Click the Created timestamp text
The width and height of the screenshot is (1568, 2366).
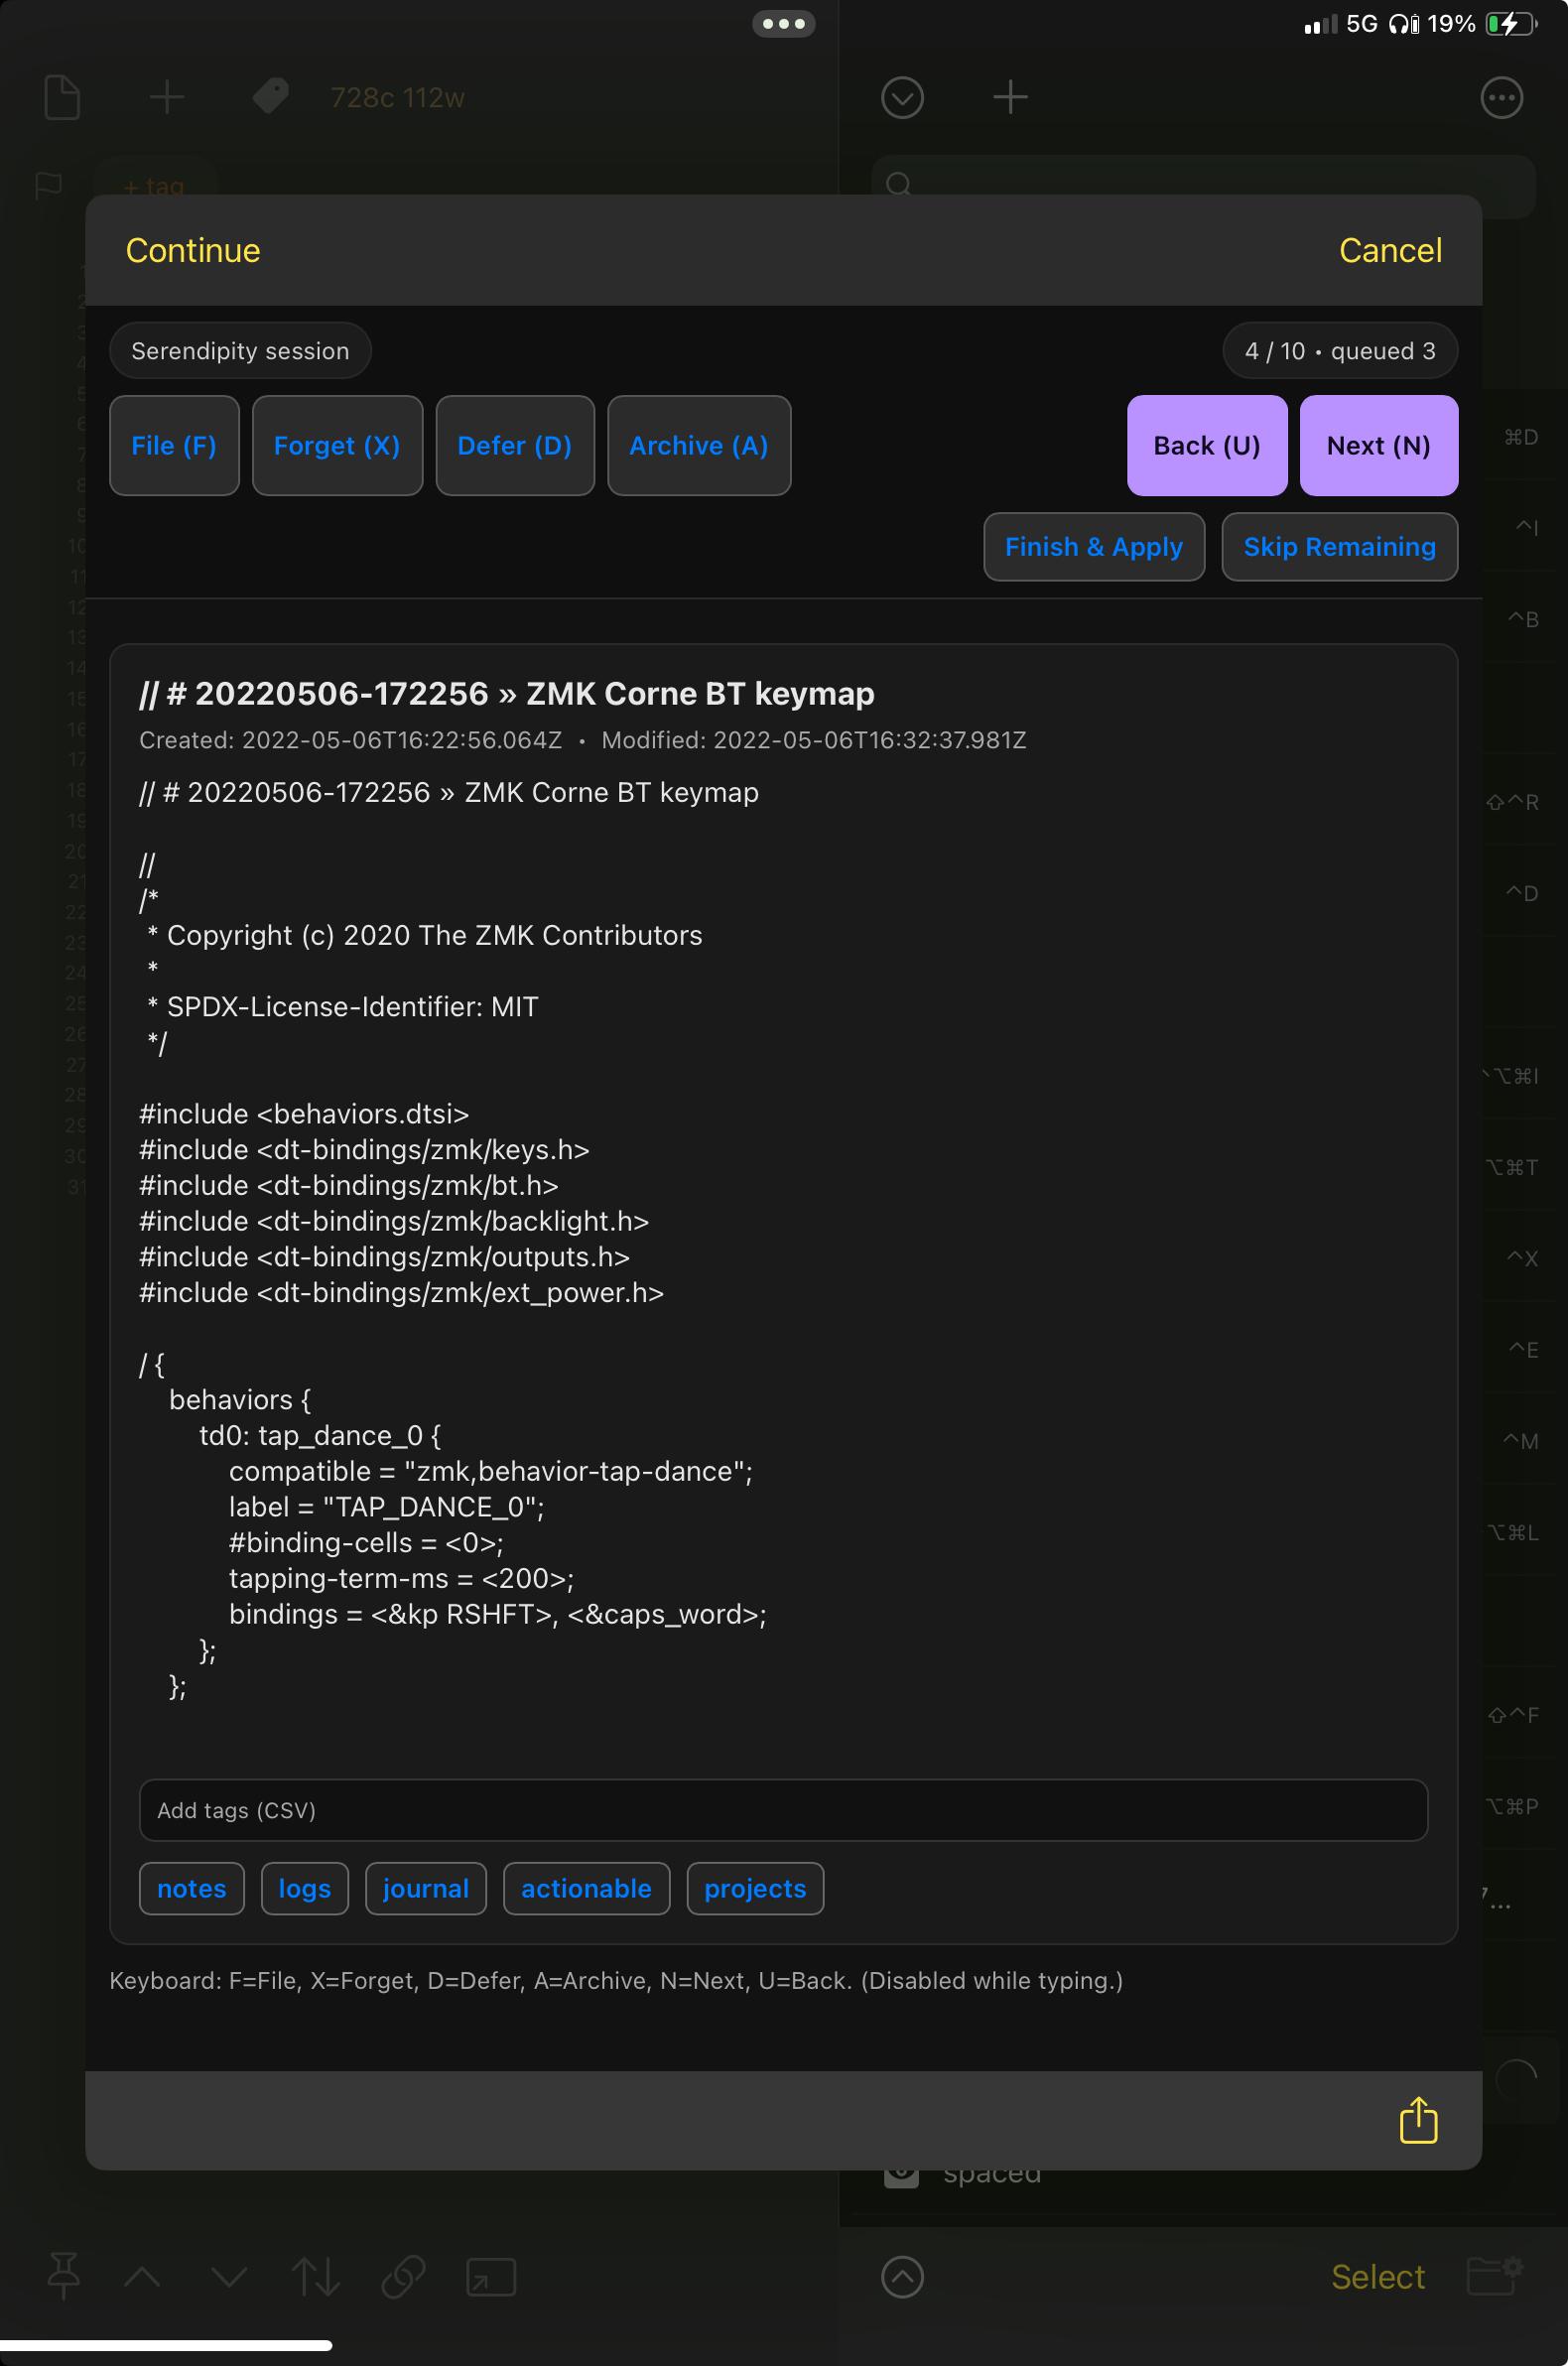(351, 740)
